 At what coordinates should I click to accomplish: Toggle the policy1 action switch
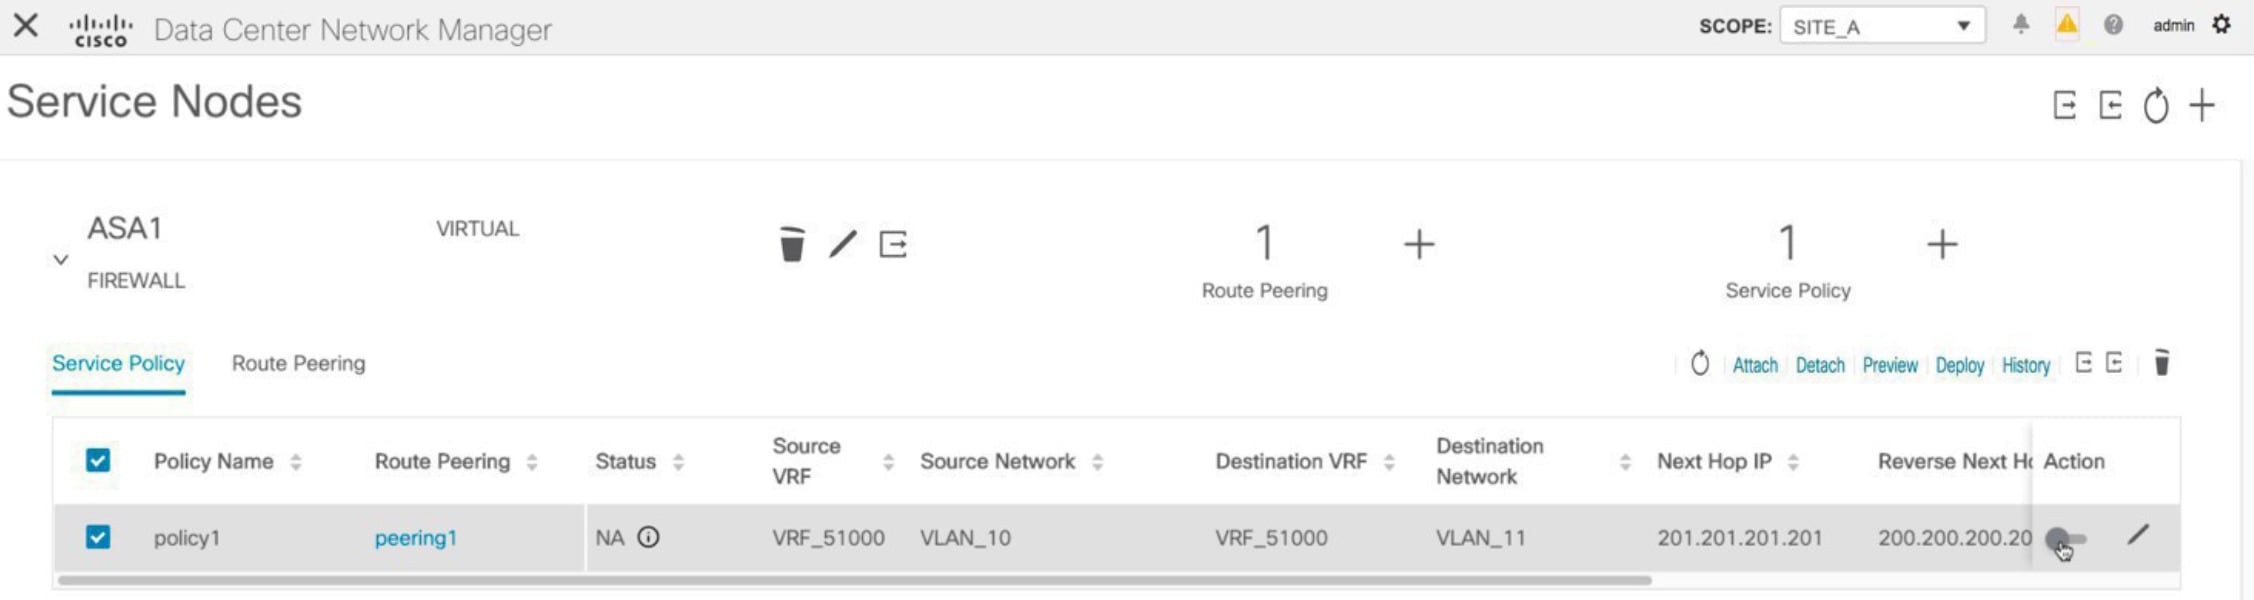2066,540
